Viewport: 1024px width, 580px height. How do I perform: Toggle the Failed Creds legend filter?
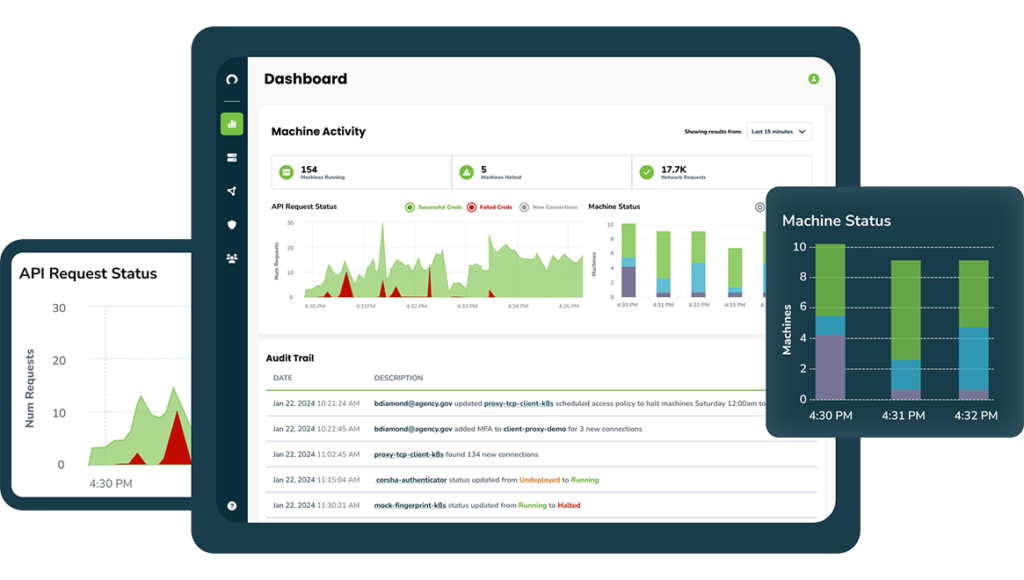click(x=489, y=207)
